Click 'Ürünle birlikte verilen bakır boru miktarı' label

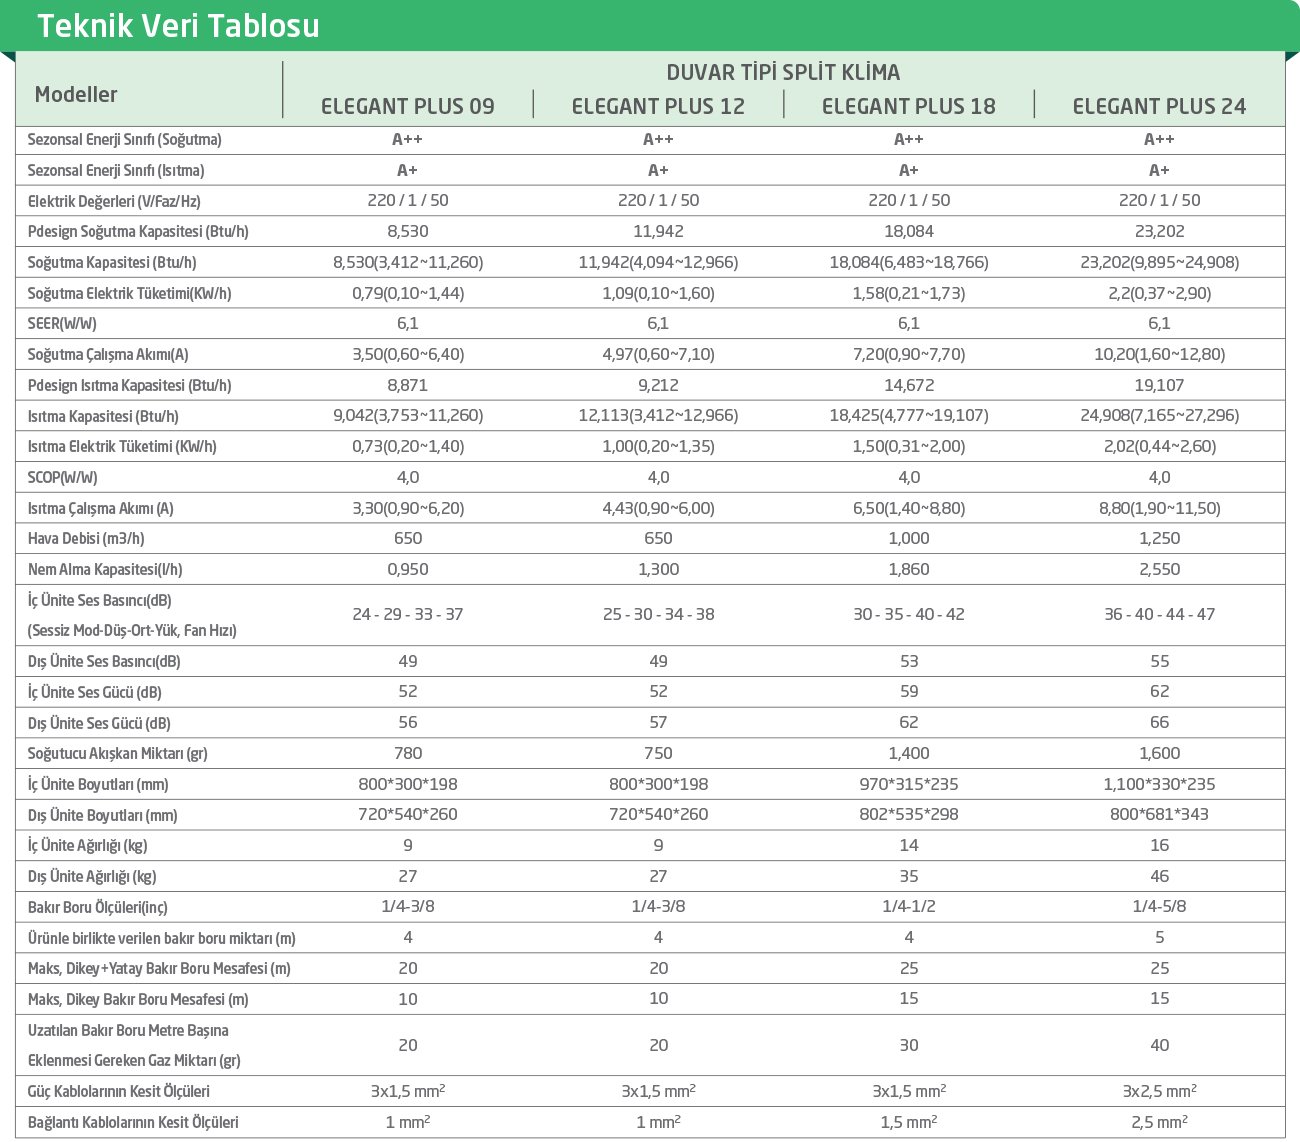(x=162, y=938)
